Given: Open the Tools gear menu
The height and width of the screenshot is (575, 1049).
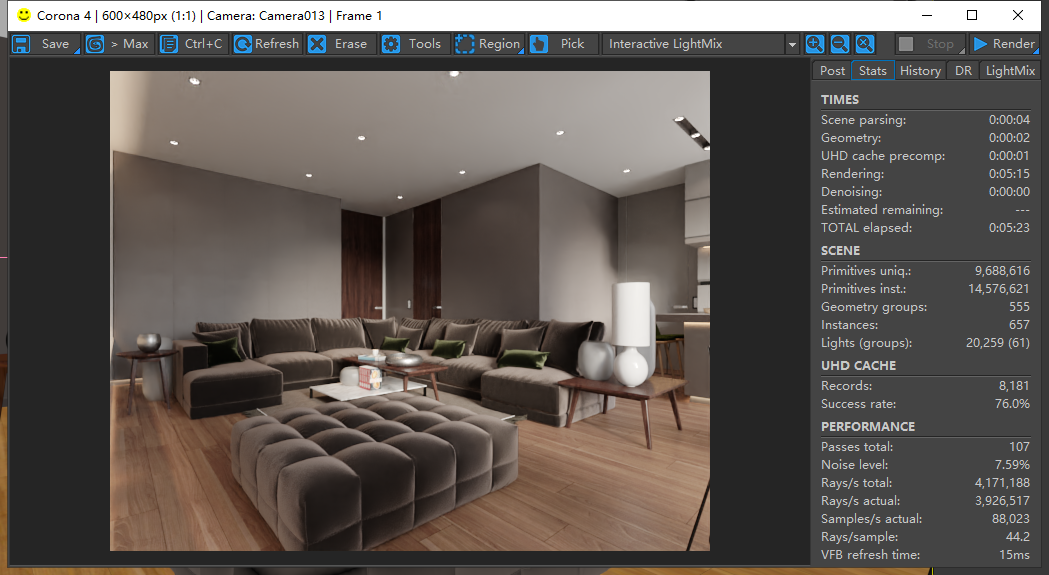Looking at the screenshot, I should (413, 44).
